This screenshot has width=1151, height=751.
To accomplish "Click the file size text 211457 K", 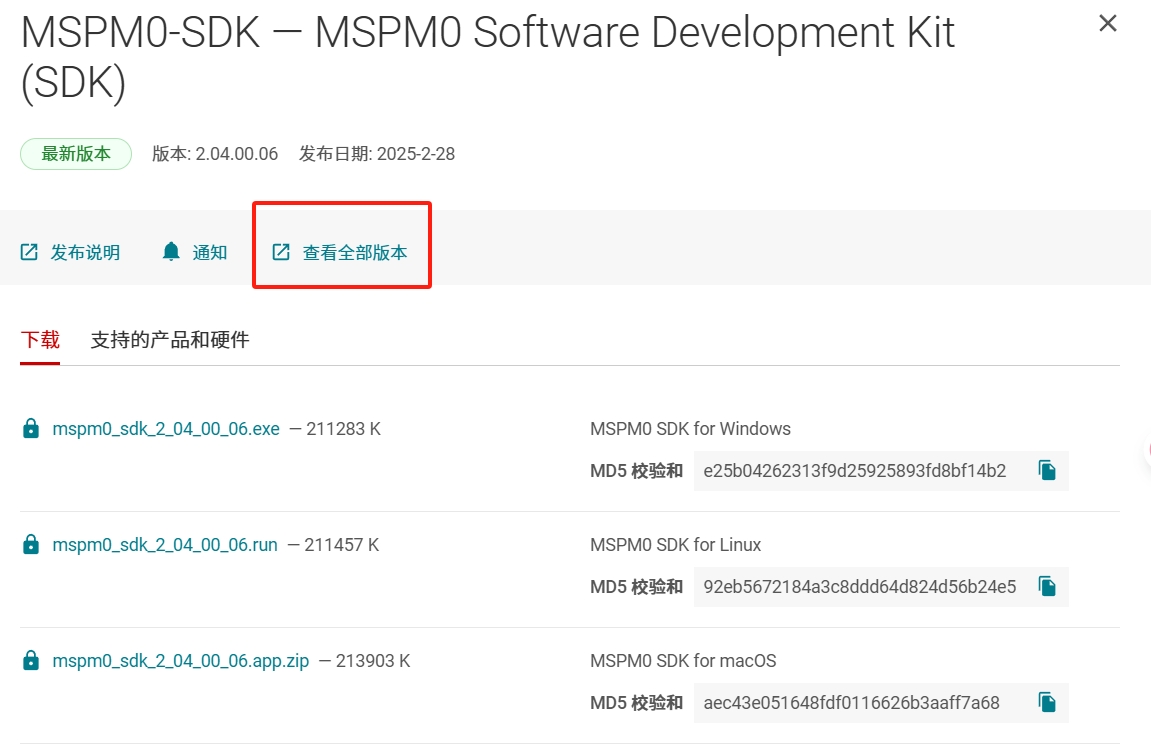I will pos(341,545).
